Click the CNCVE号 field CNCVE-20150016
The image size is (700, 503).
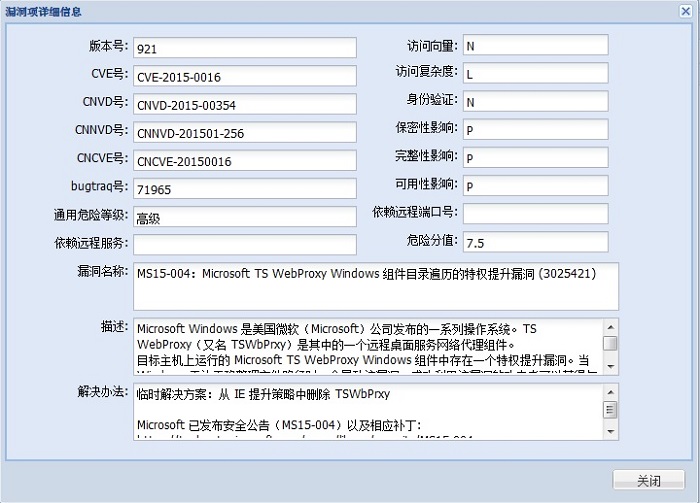click(x=245, y=160)
